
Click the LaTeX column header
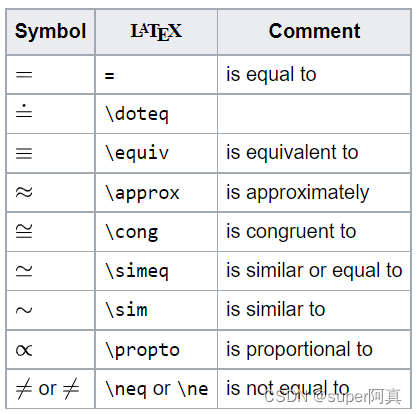pyautogui.click(x=156, y=31)
